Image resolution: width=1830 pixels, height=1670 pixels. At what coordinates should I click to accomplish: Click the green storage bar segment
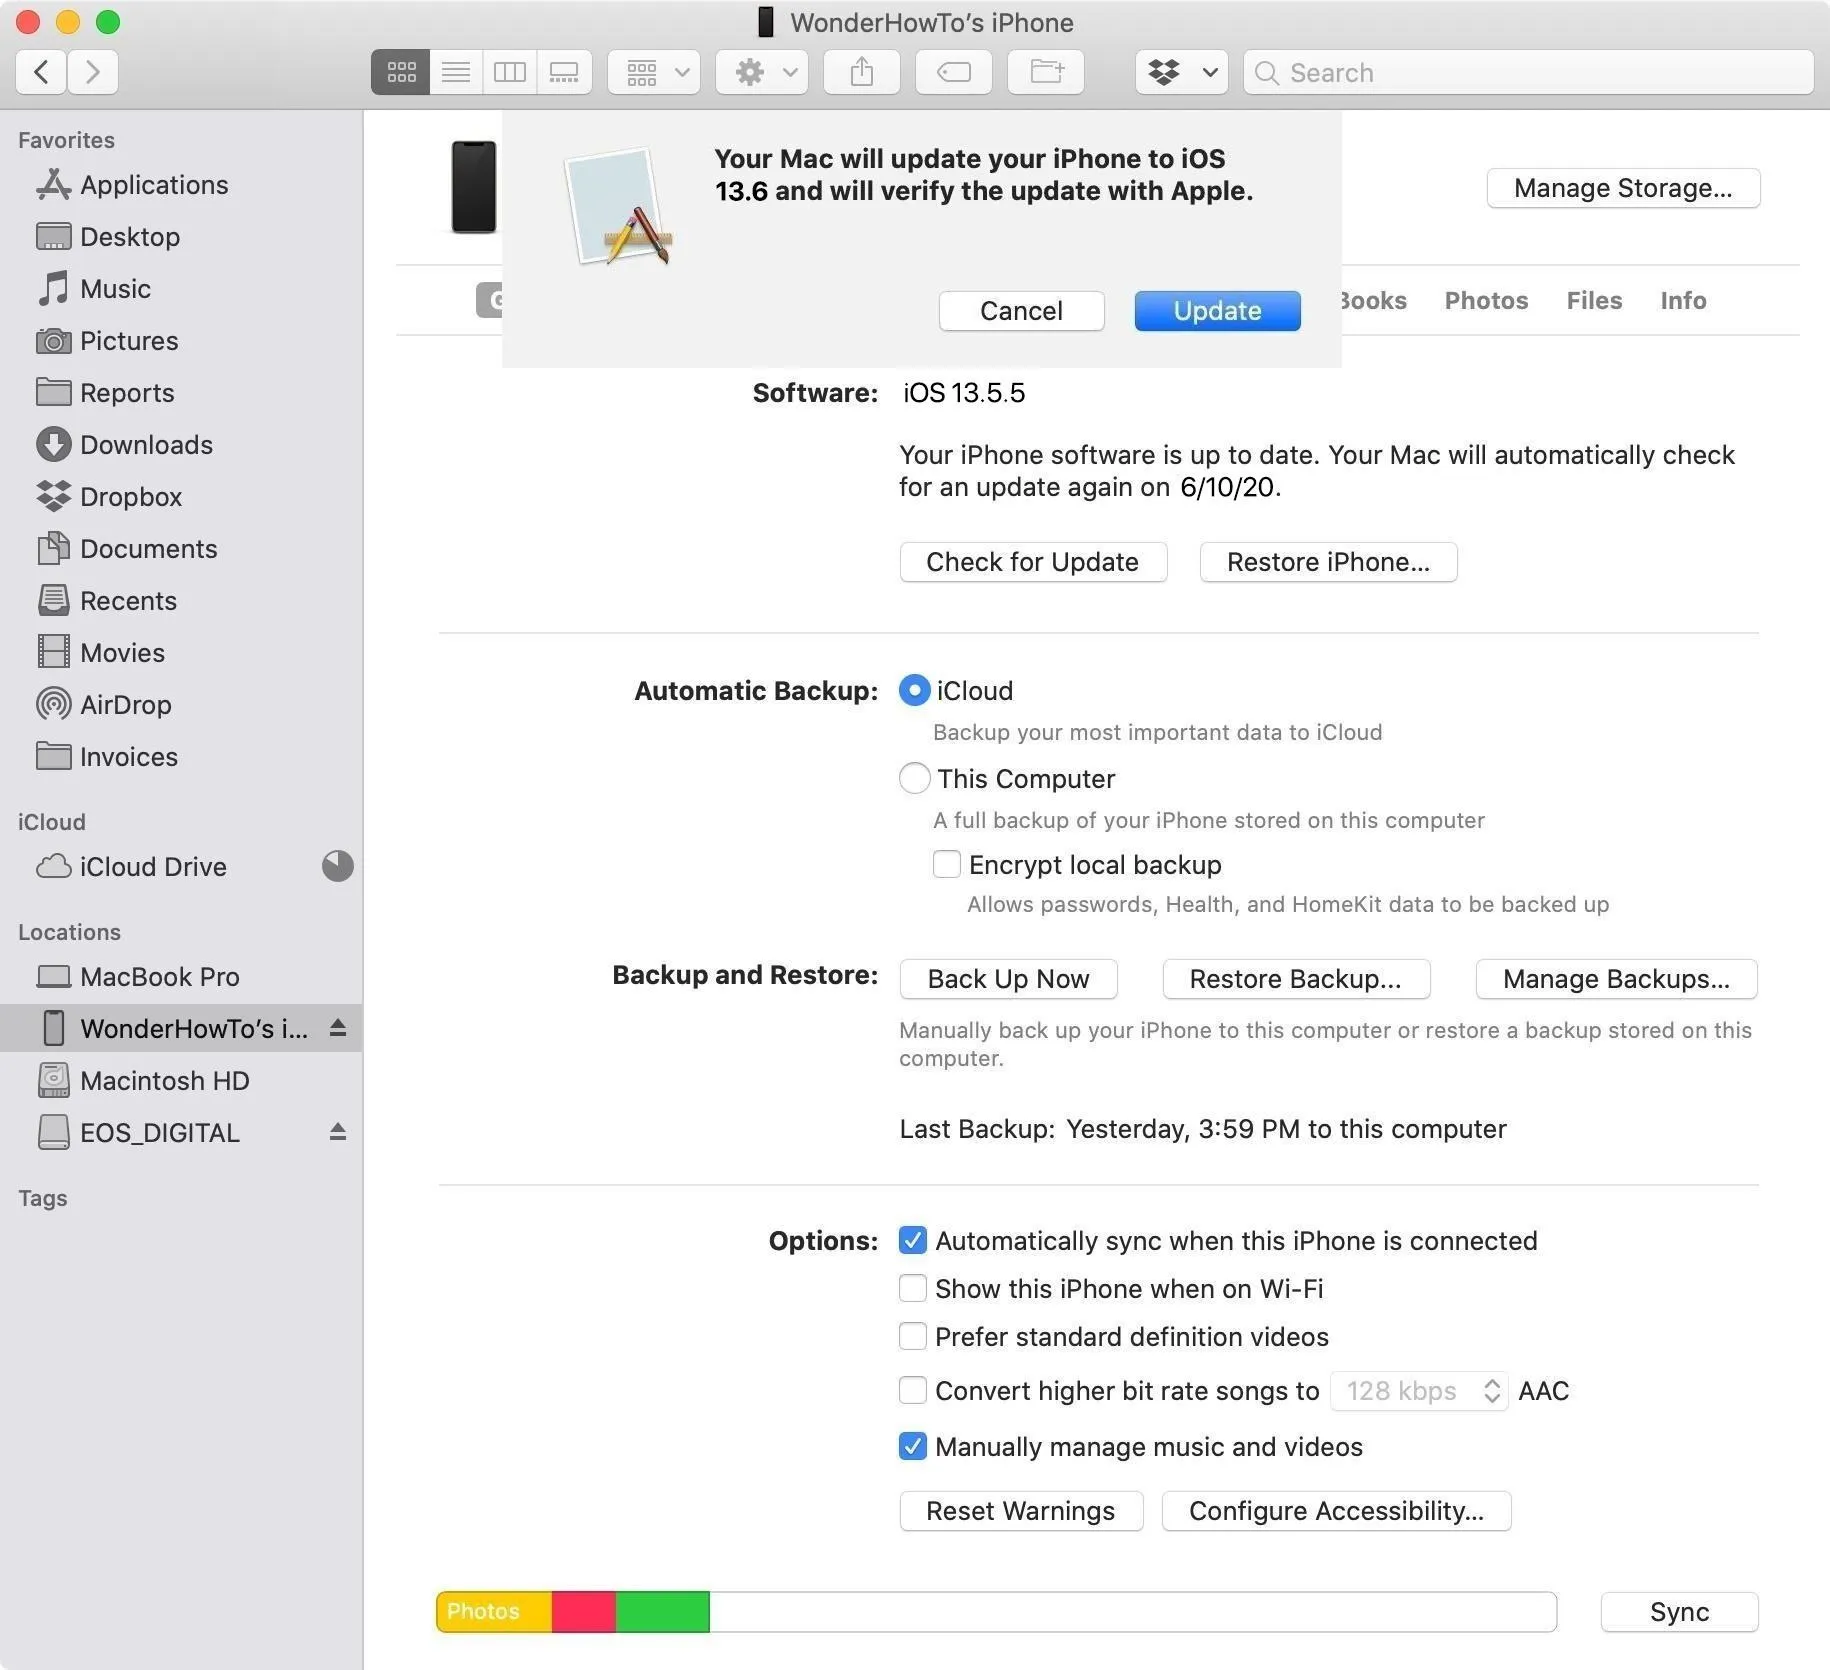coord(663,1612)
